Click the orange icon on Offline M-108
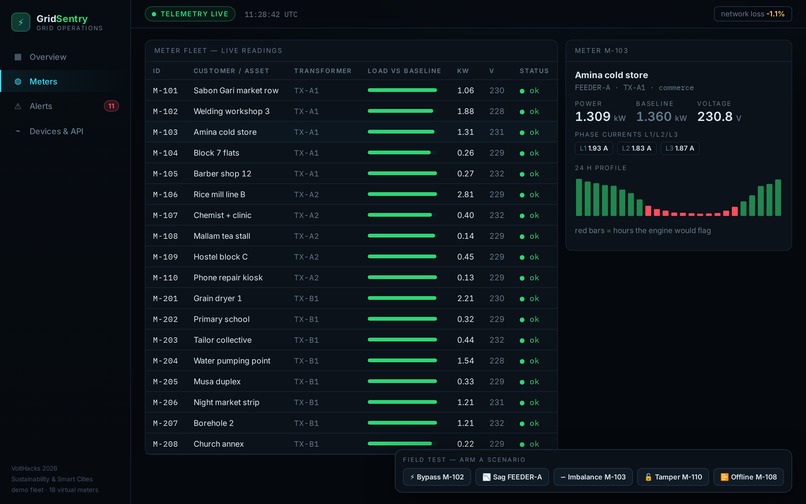Image resolution: width=806 pixels, height=504 pixels. coord(724,477)
